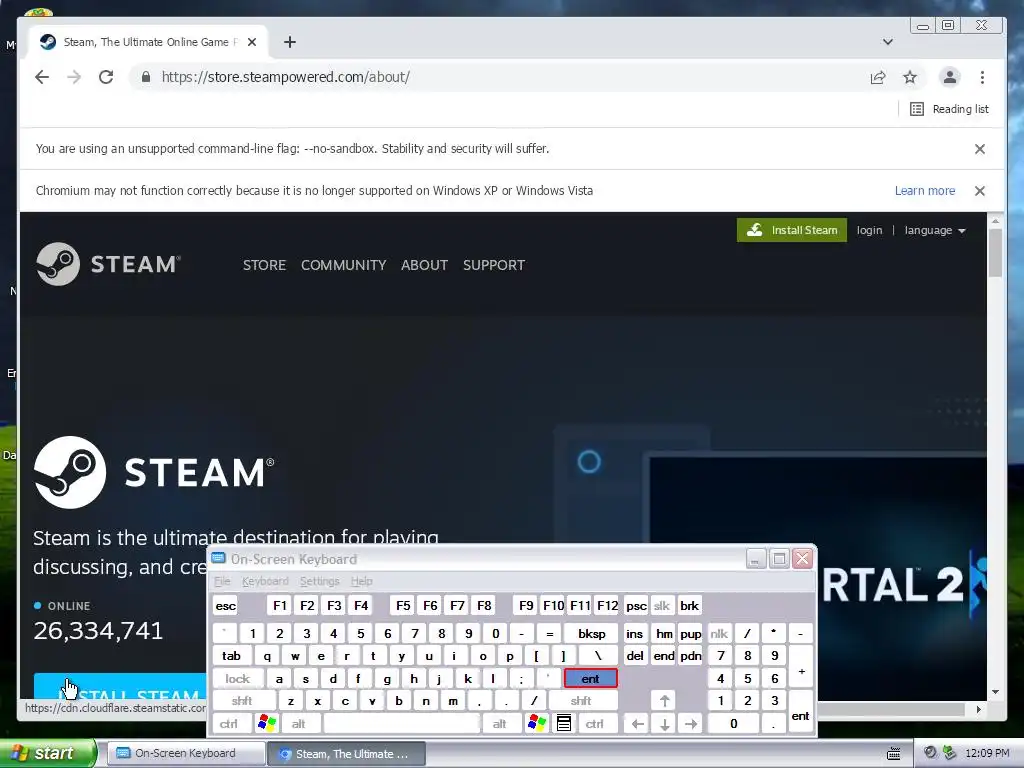Image resolution: width=1024 pixels, height=768 pixels.
Task: Click the down arrow key
Action: [x=664, y=724]
